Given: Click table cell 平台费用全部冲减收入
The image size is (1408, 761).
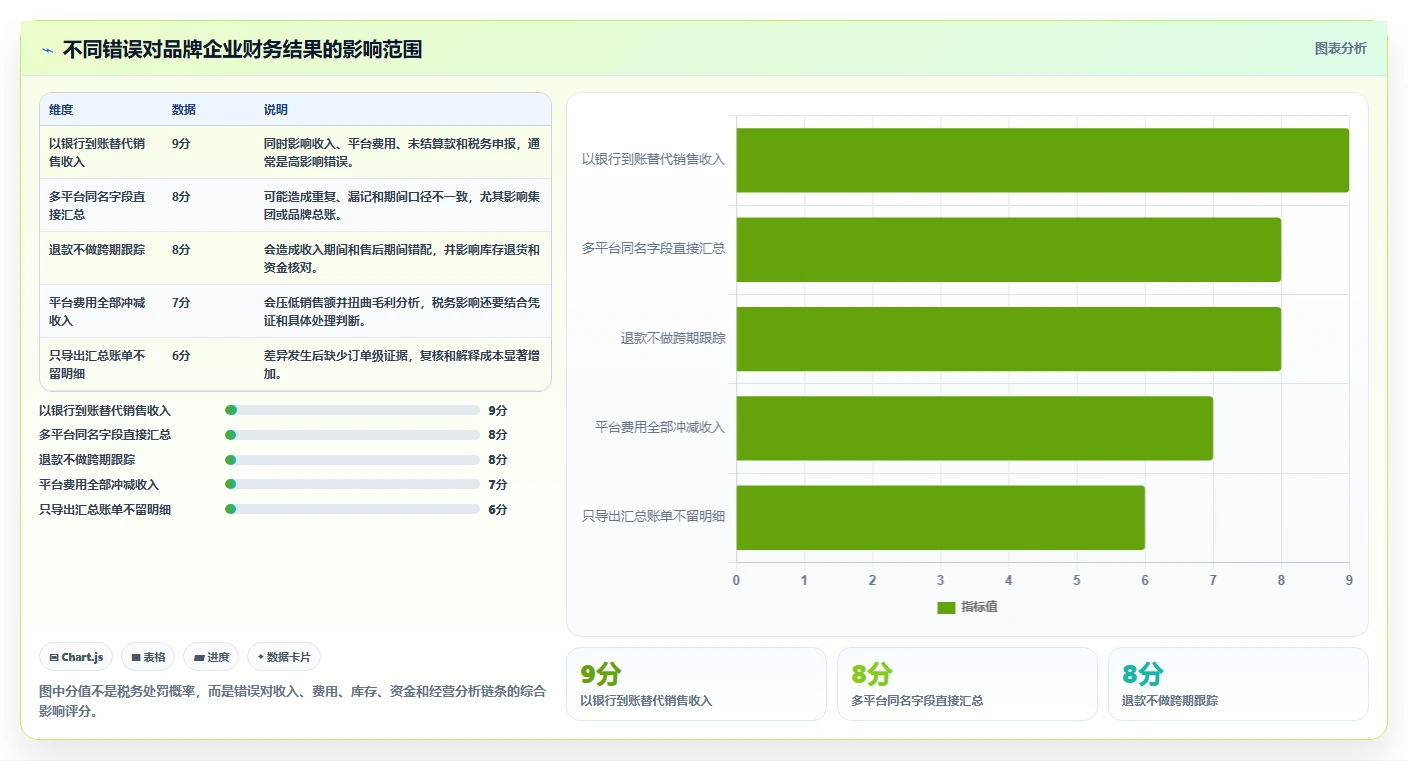Looking at the screenshot, I should point(97,311).
